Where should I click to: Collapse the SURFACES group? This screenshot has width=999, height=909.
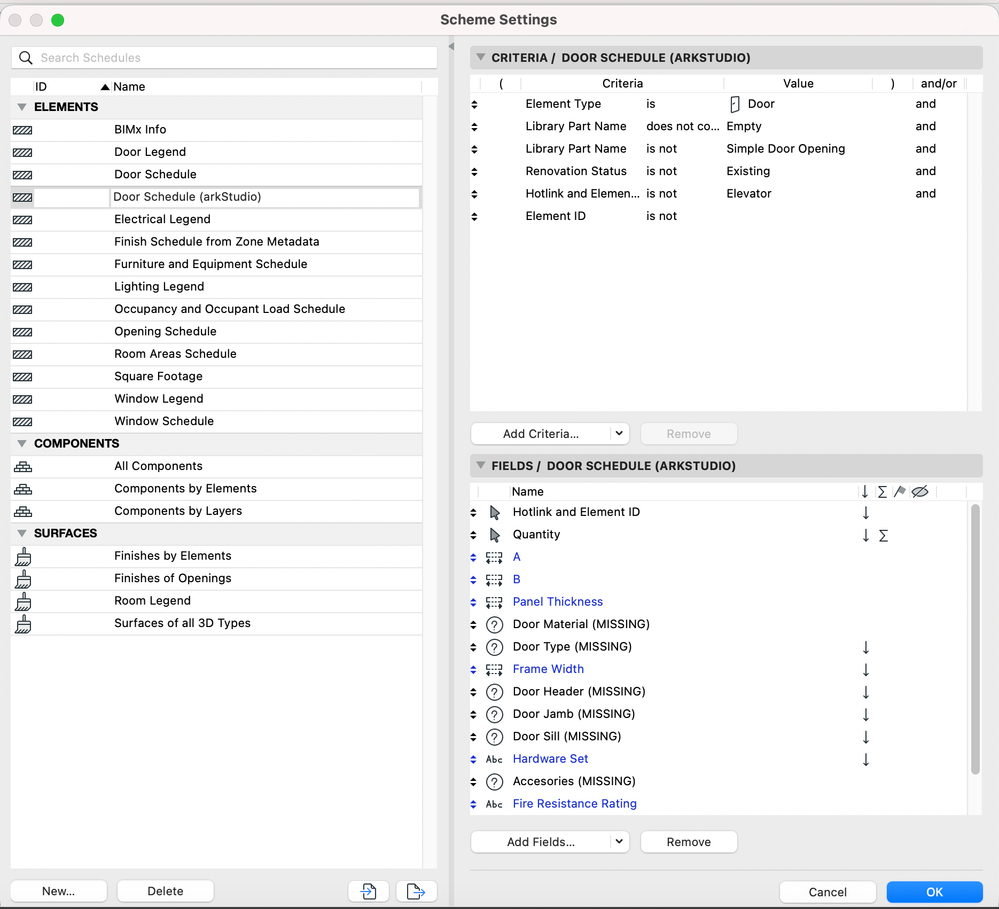(x=22, y=533)
